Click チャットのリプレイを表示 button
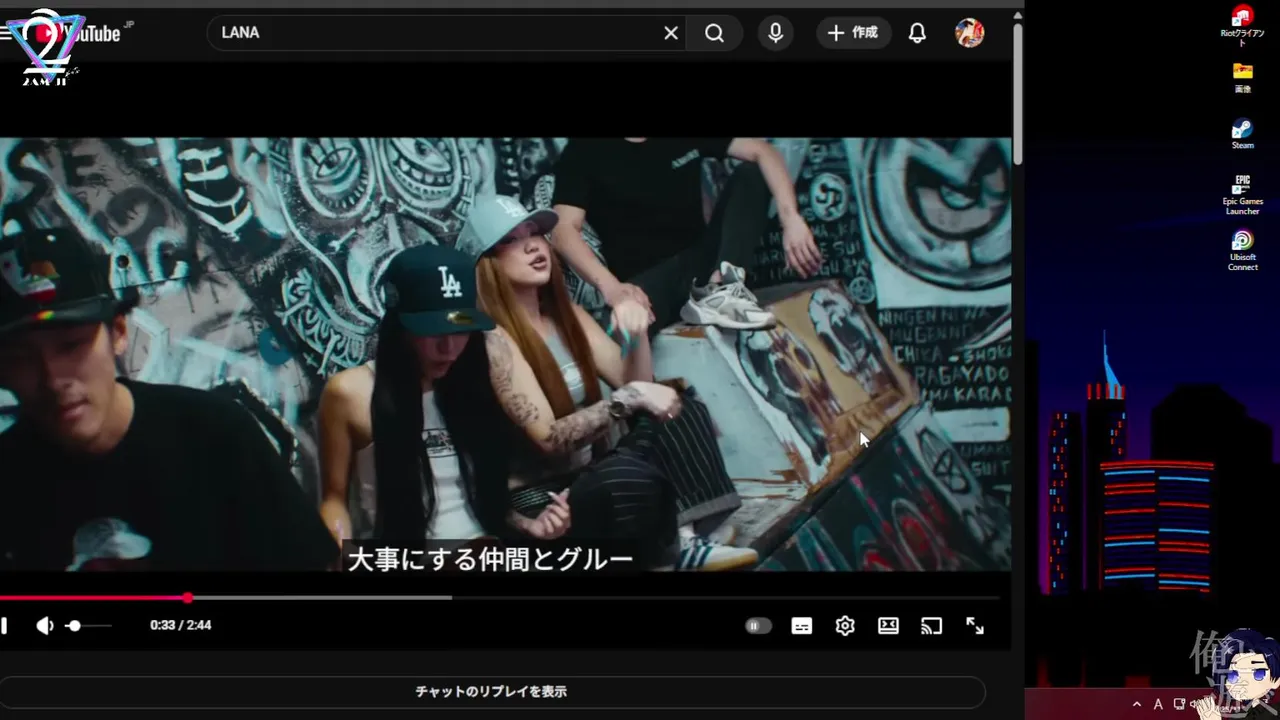The width and height of the screenshot is (1280, 720). (x=492, y=692)
